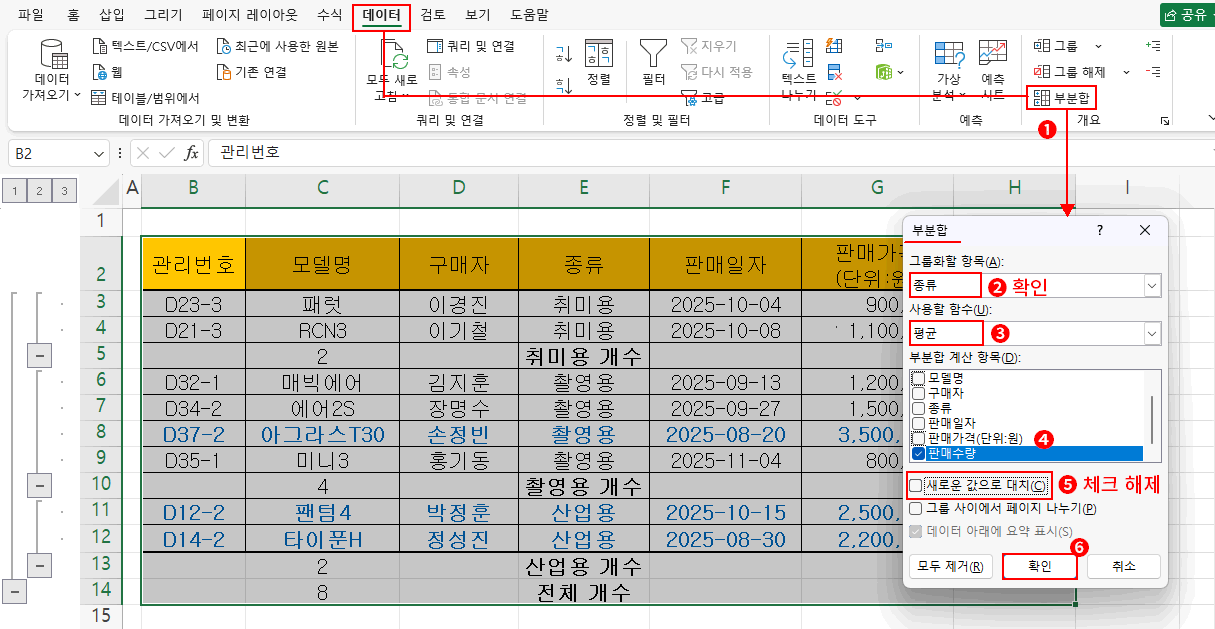Click outline level 2 button
The height and width of the screenshot is (629, 1215).
coord(40,190)
